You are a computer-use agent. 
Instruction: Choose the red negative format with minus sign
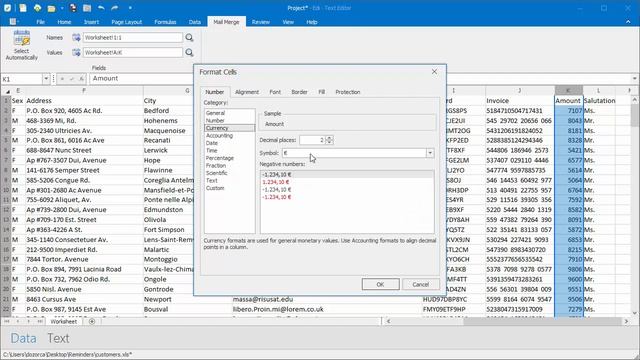[x=347, y=197]
